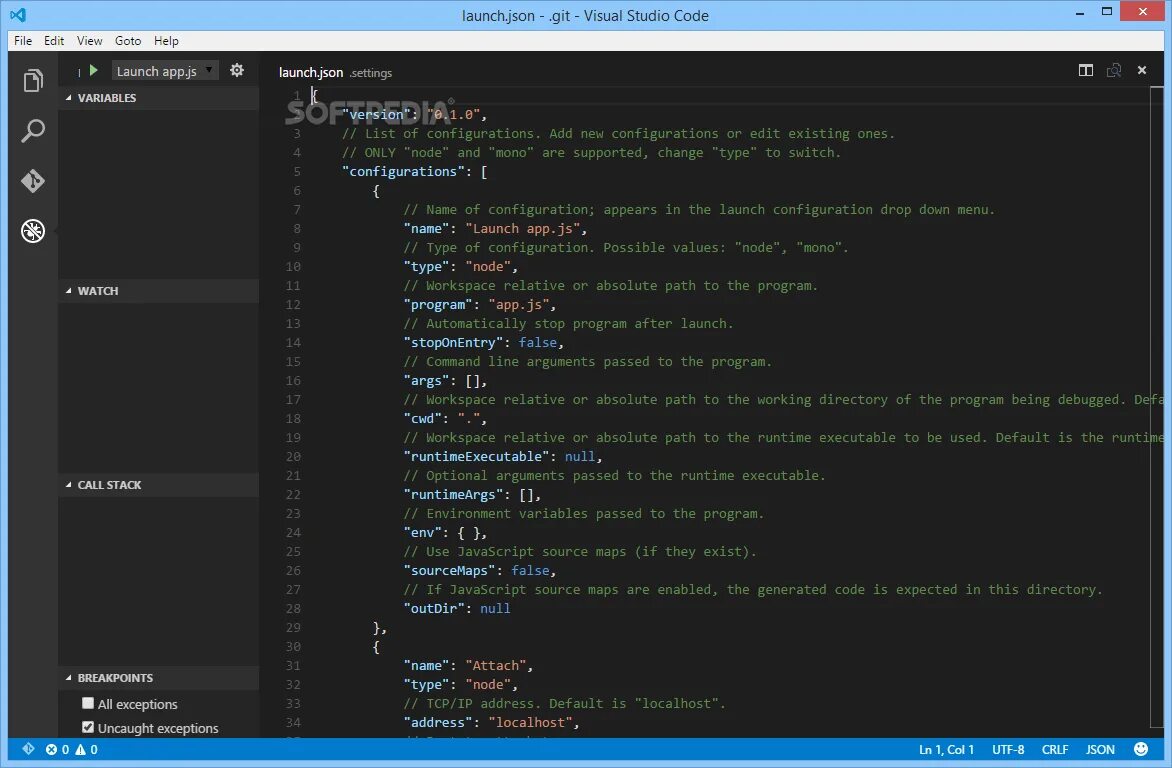Open the Help menu
This screenshot has width=1172, height=768.
[166, 40]
